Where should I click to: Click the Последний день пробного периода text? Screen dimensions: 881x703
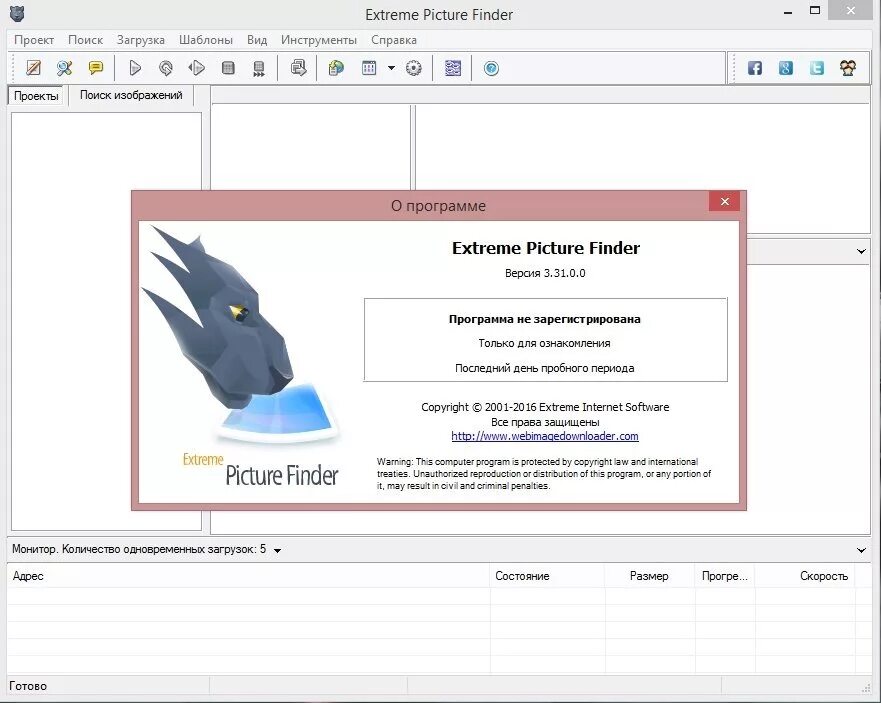[544, 368]
